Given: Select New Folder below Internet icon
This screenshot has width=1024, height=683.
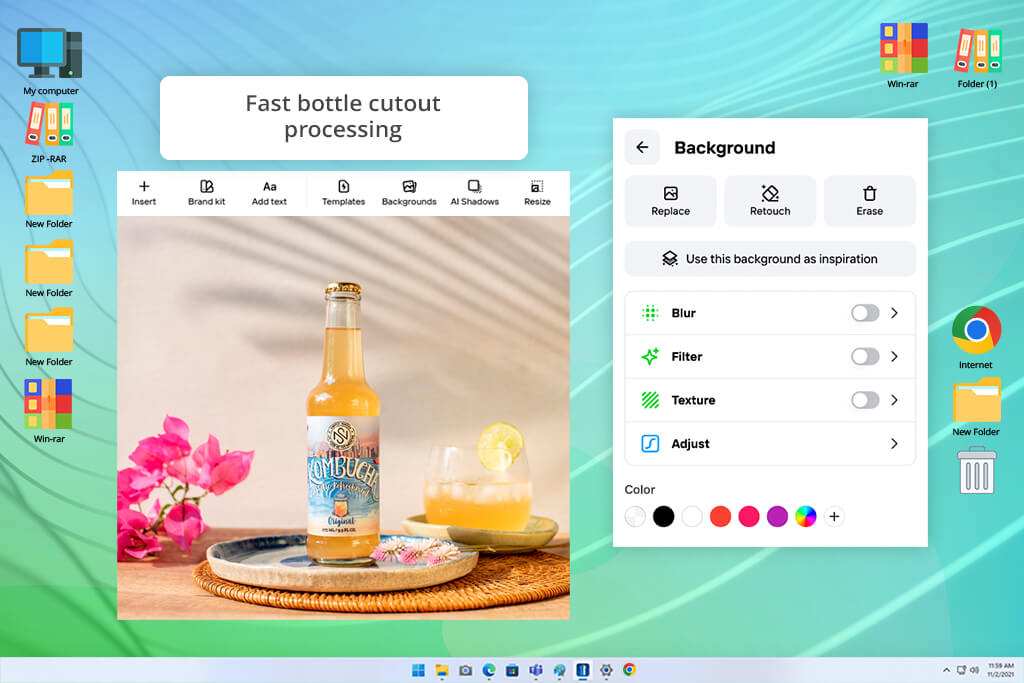Looking at the screenshot, I should click(976, 407).
